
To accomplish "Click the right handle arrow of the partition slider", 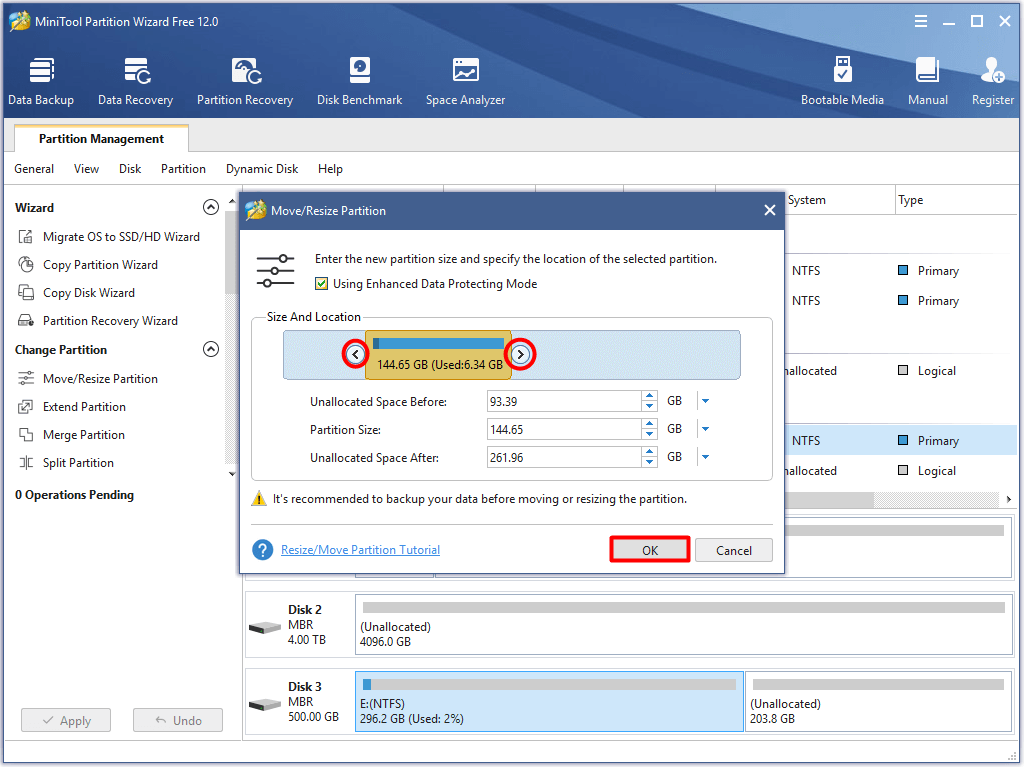I will coord(520,355).
